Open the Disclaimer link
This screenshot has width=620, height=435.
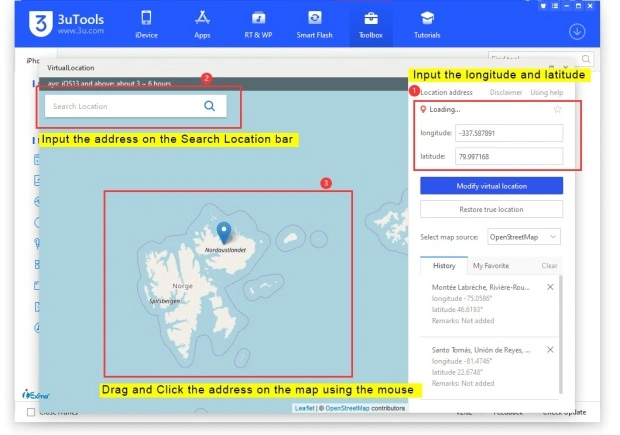point(506,92)
